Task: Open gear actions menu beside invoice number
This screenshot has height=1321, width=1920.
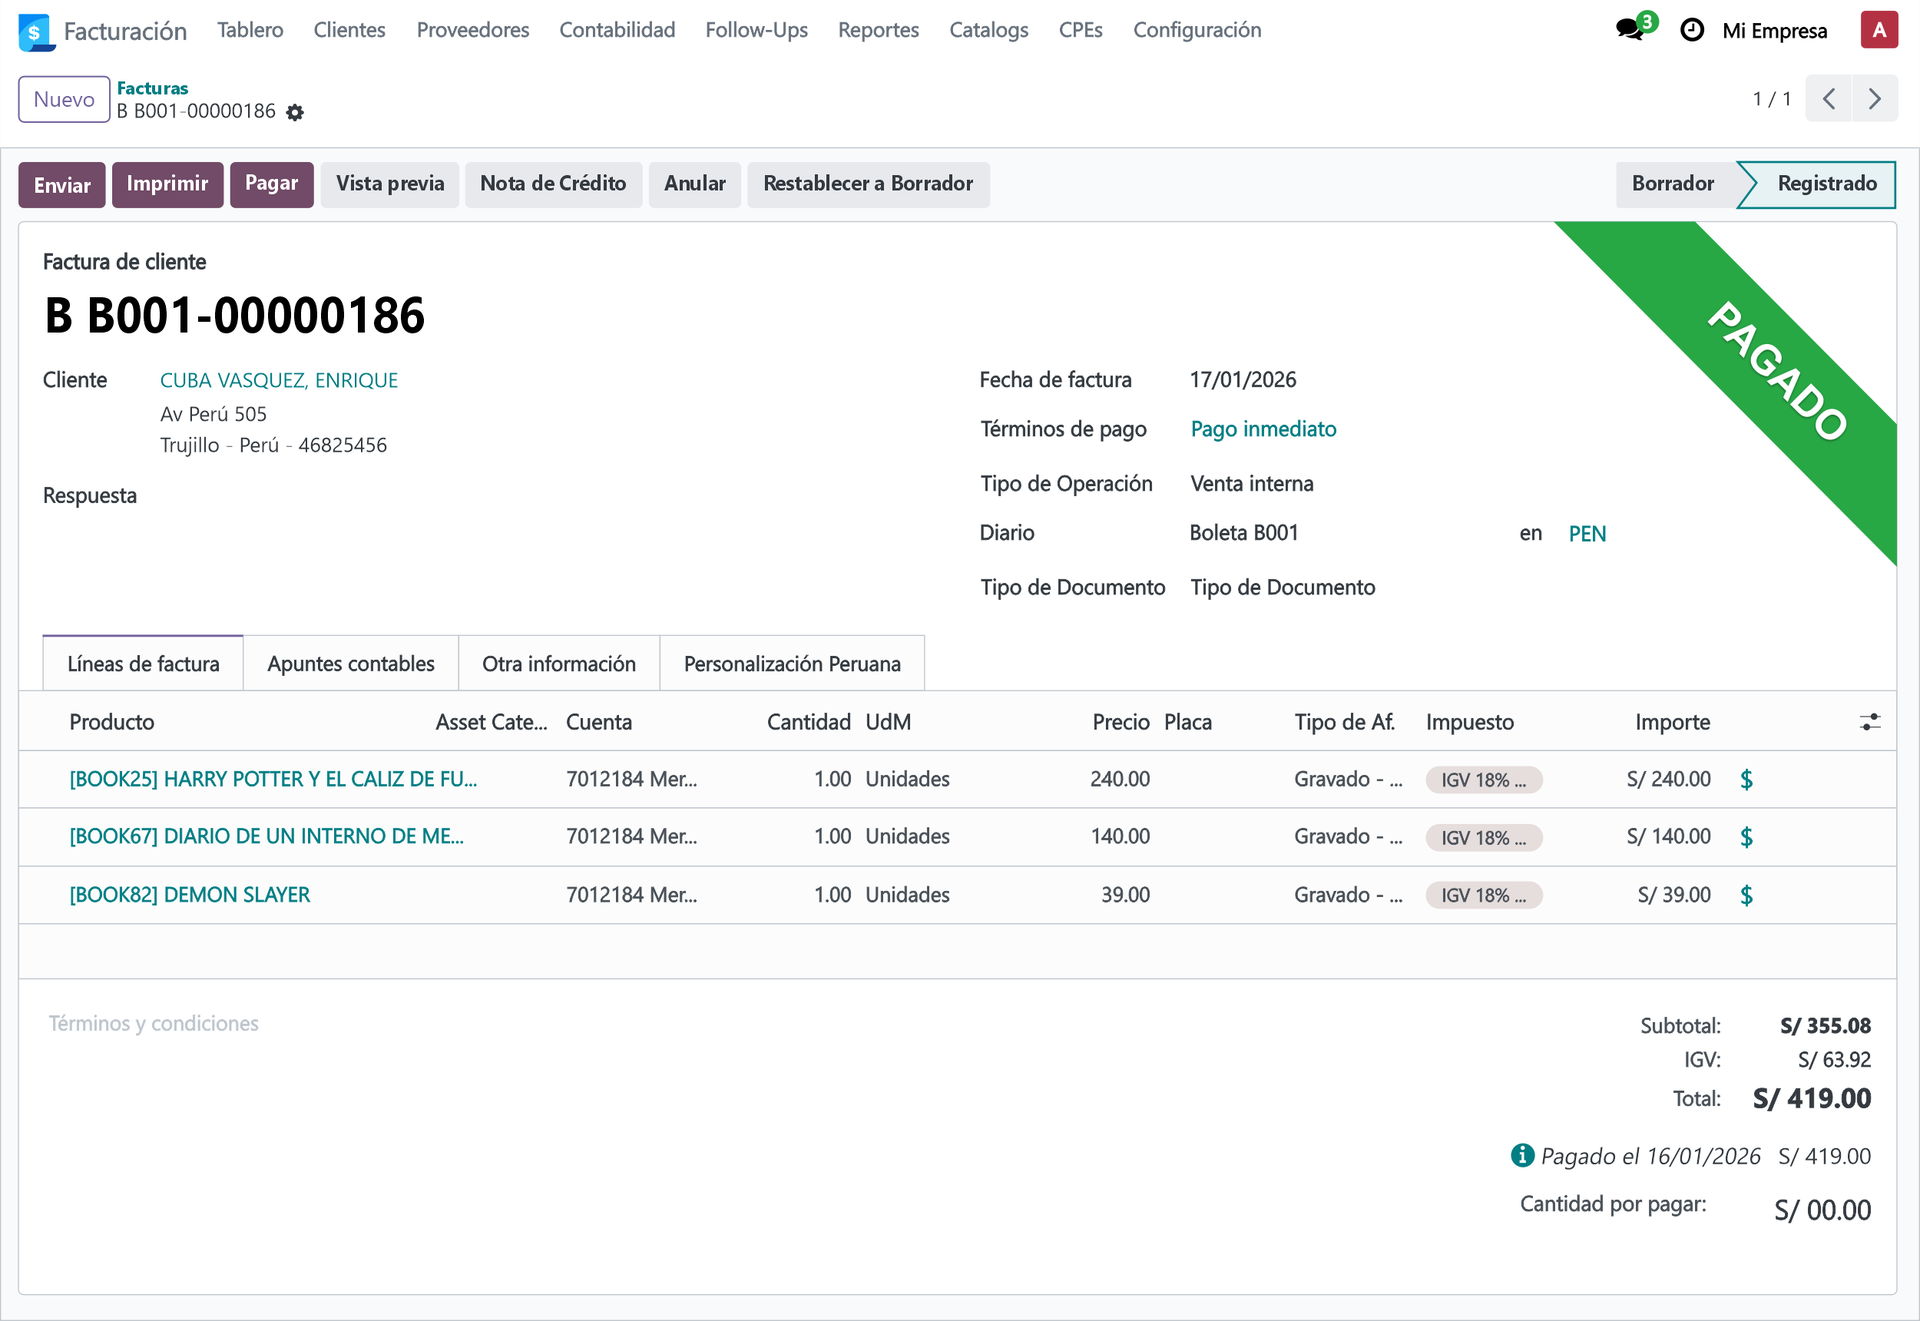Action: pos(295,112)
